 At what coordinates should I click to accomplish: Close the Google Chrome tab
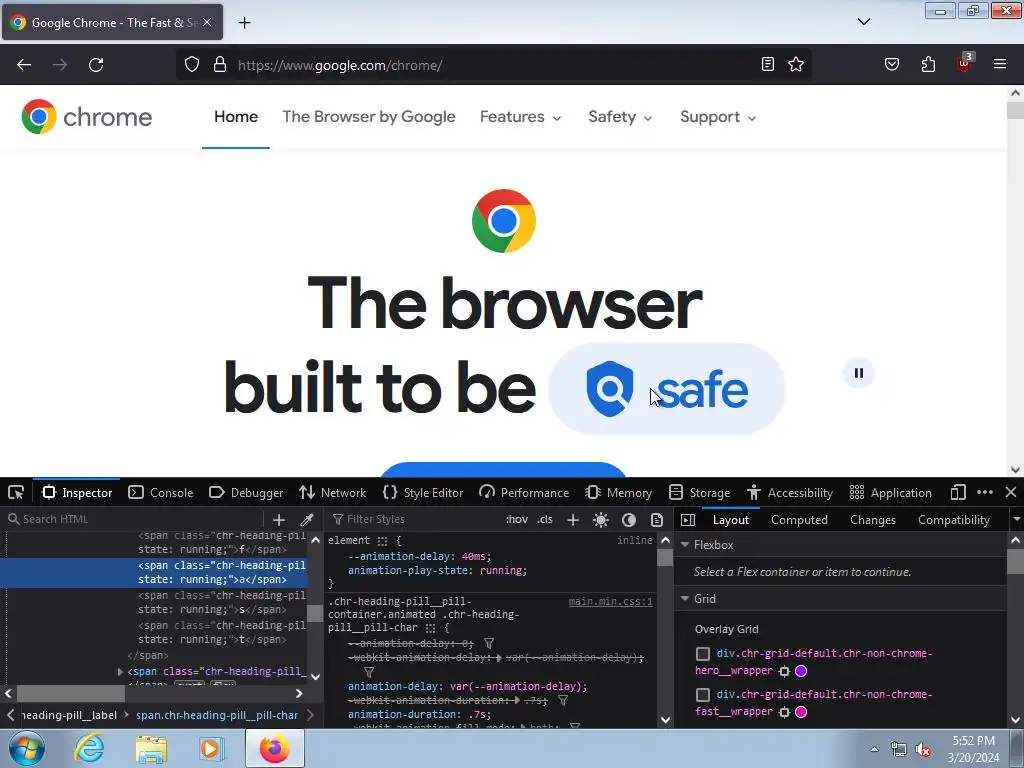pos(206,22)
